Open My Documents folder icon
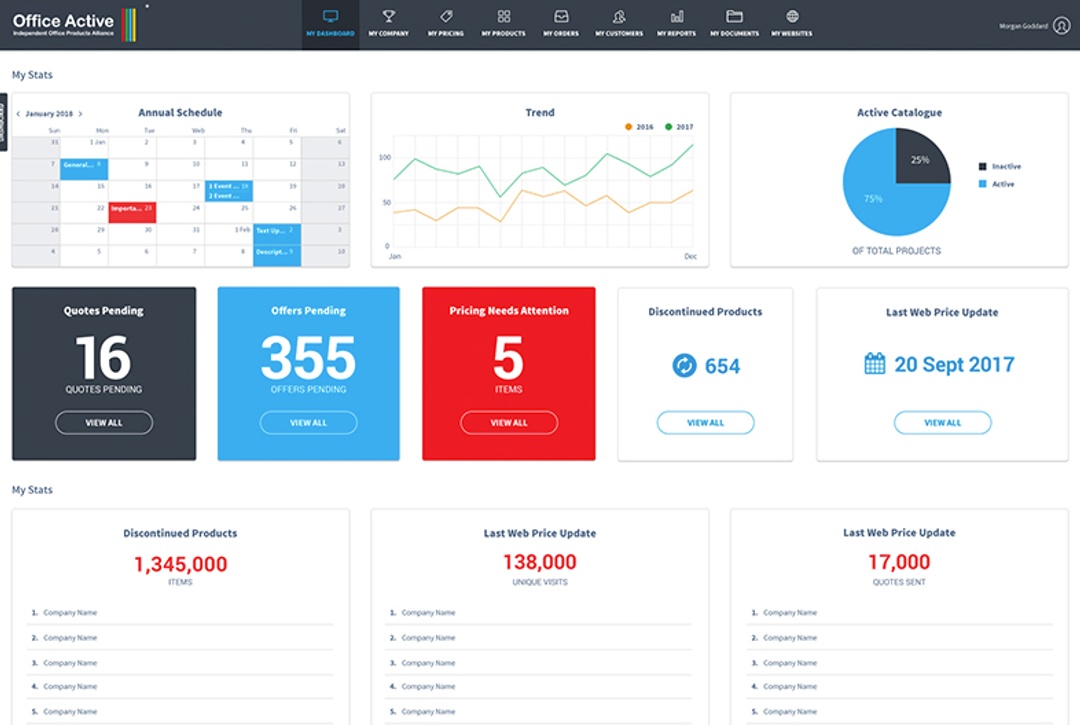This screenshot has width=1080, height=725. tap(734, 17)
